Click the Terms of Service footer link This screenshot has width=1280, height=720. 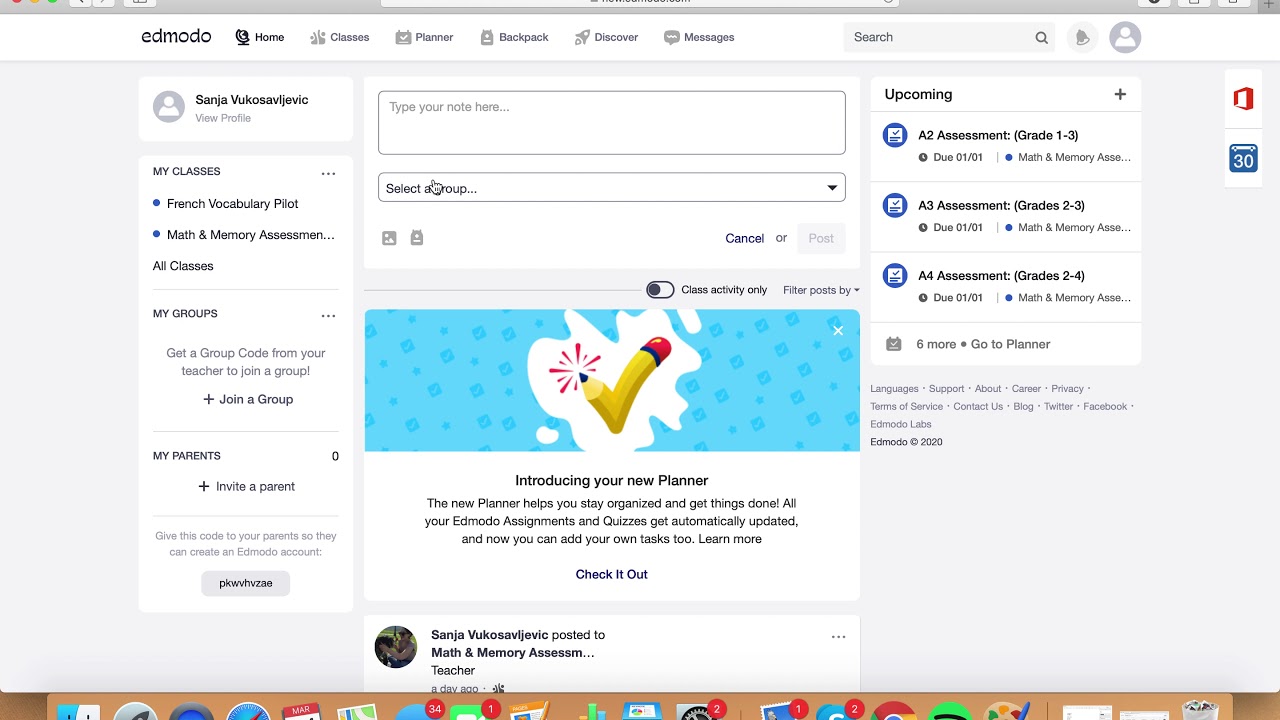coord(906,407)
